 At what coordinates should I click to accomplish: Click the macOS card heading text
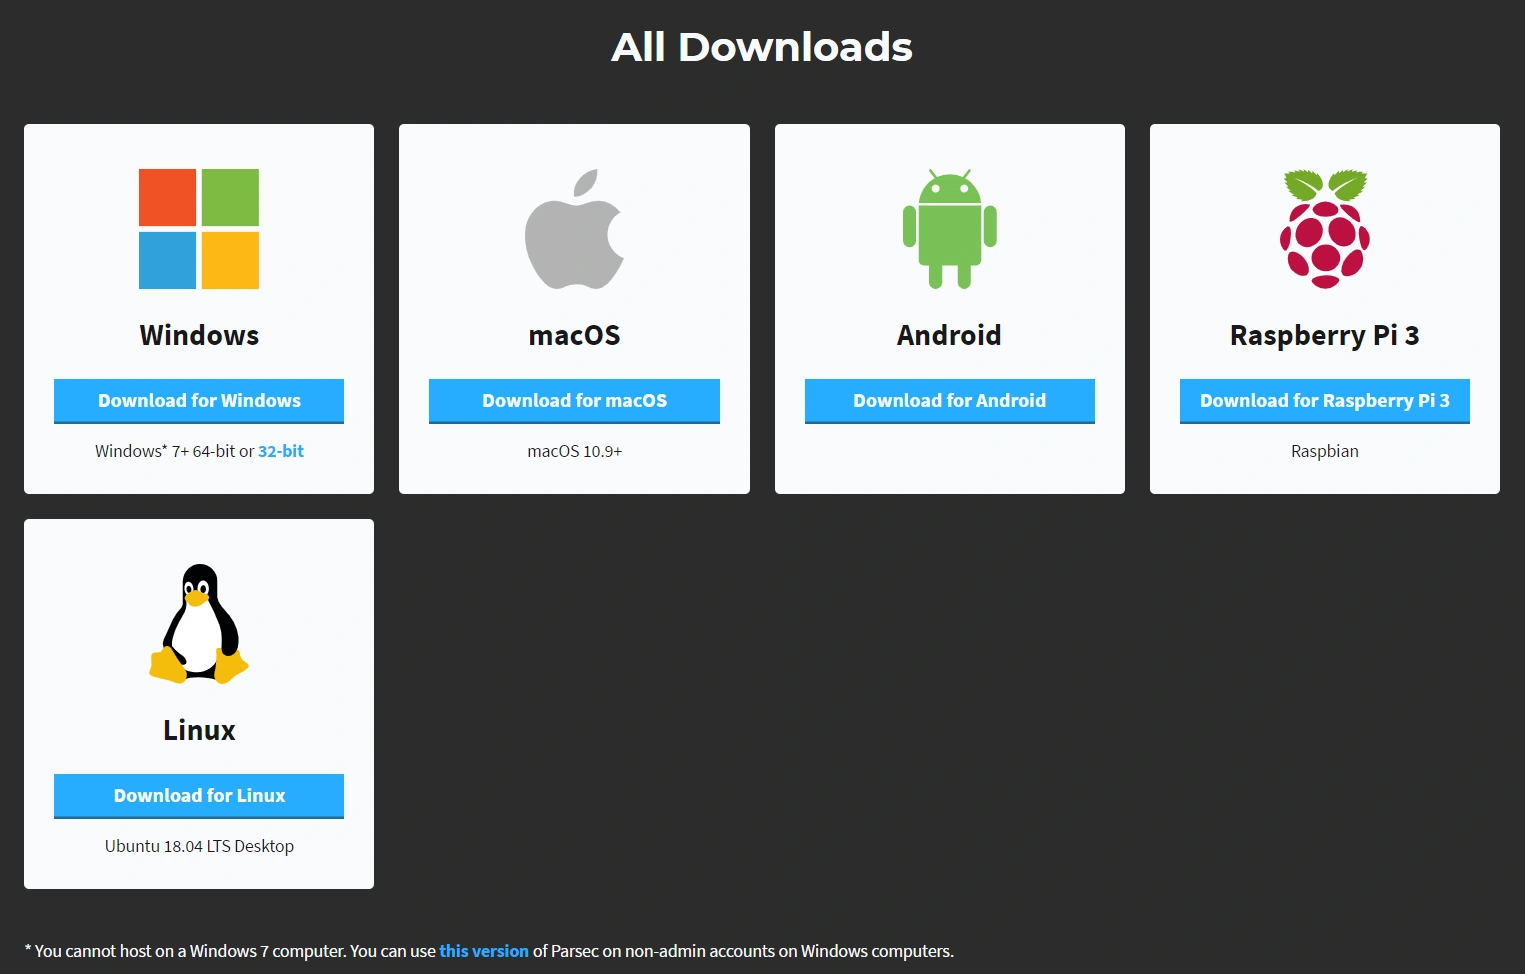click(x=574, y=335)
